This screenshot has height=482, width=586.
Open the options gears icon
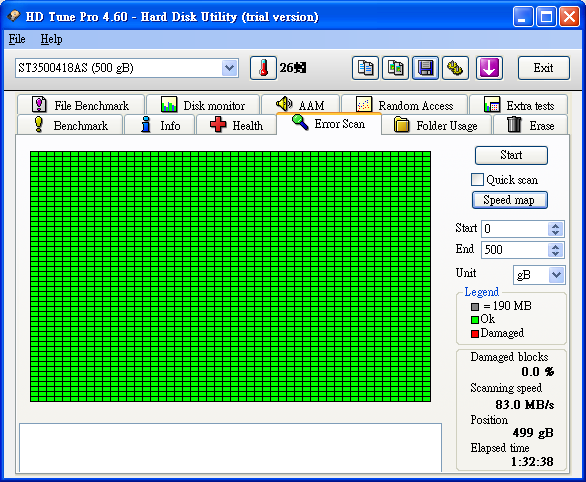455,68
